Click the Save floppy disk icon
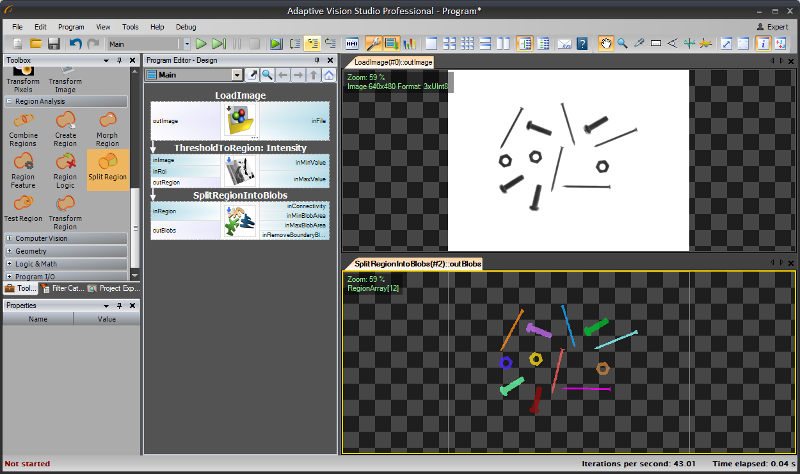The image size is (800, 474). click(x=54, y=44)
